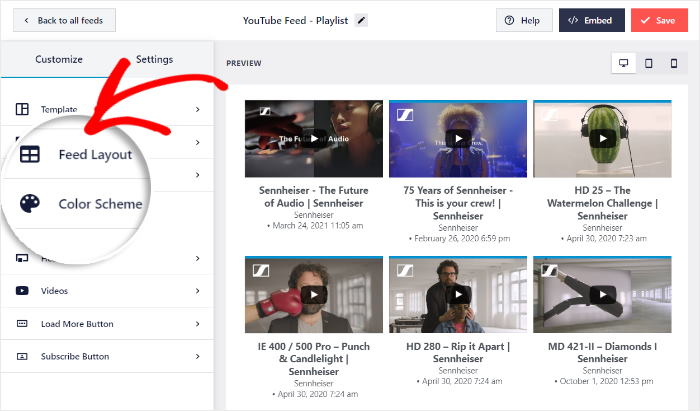
Task: Expand the Load More Button chevron
Action: click(198, 324)
